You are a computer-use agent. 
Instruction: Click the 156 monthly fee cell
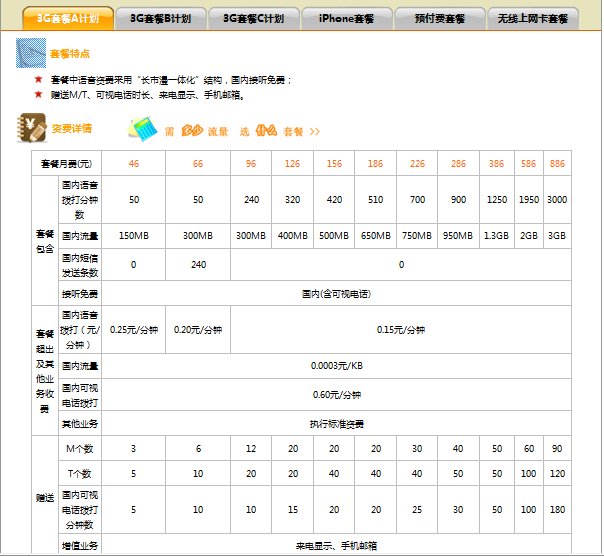click(x=334, y=163)
